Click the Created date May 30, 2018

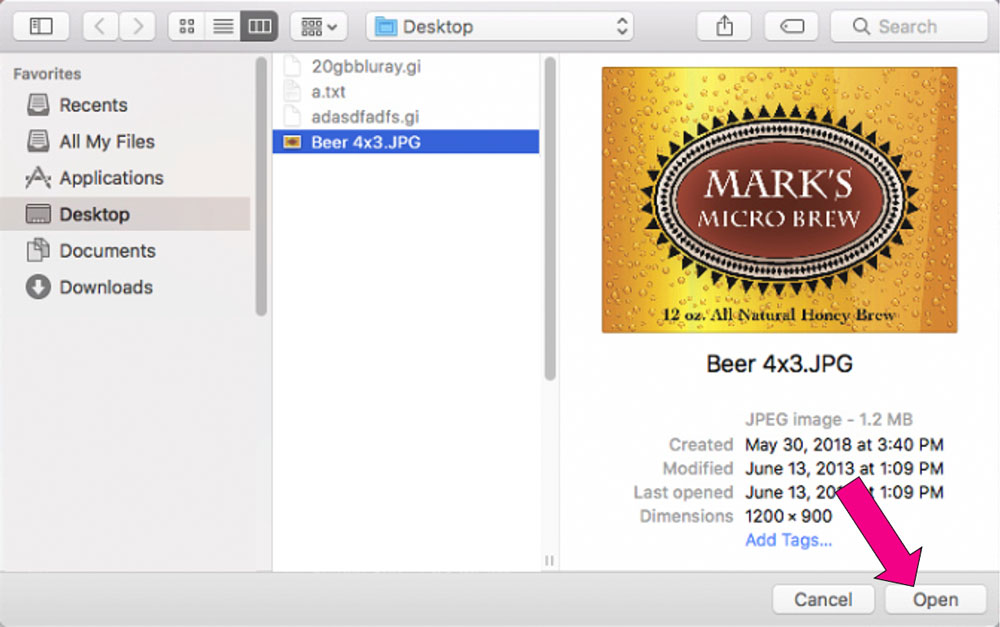tap(844, 445)
